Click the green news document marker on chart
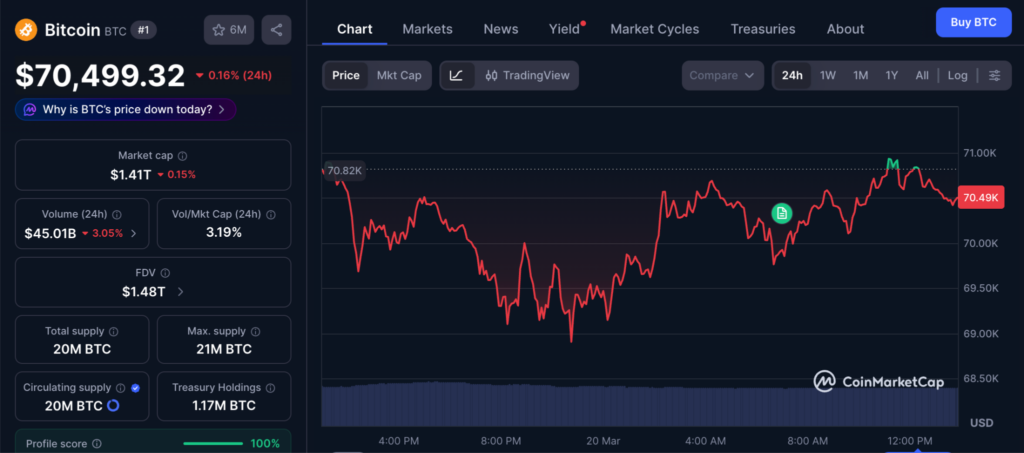The height and width of the screenshot is (453, 1024). 782,213
